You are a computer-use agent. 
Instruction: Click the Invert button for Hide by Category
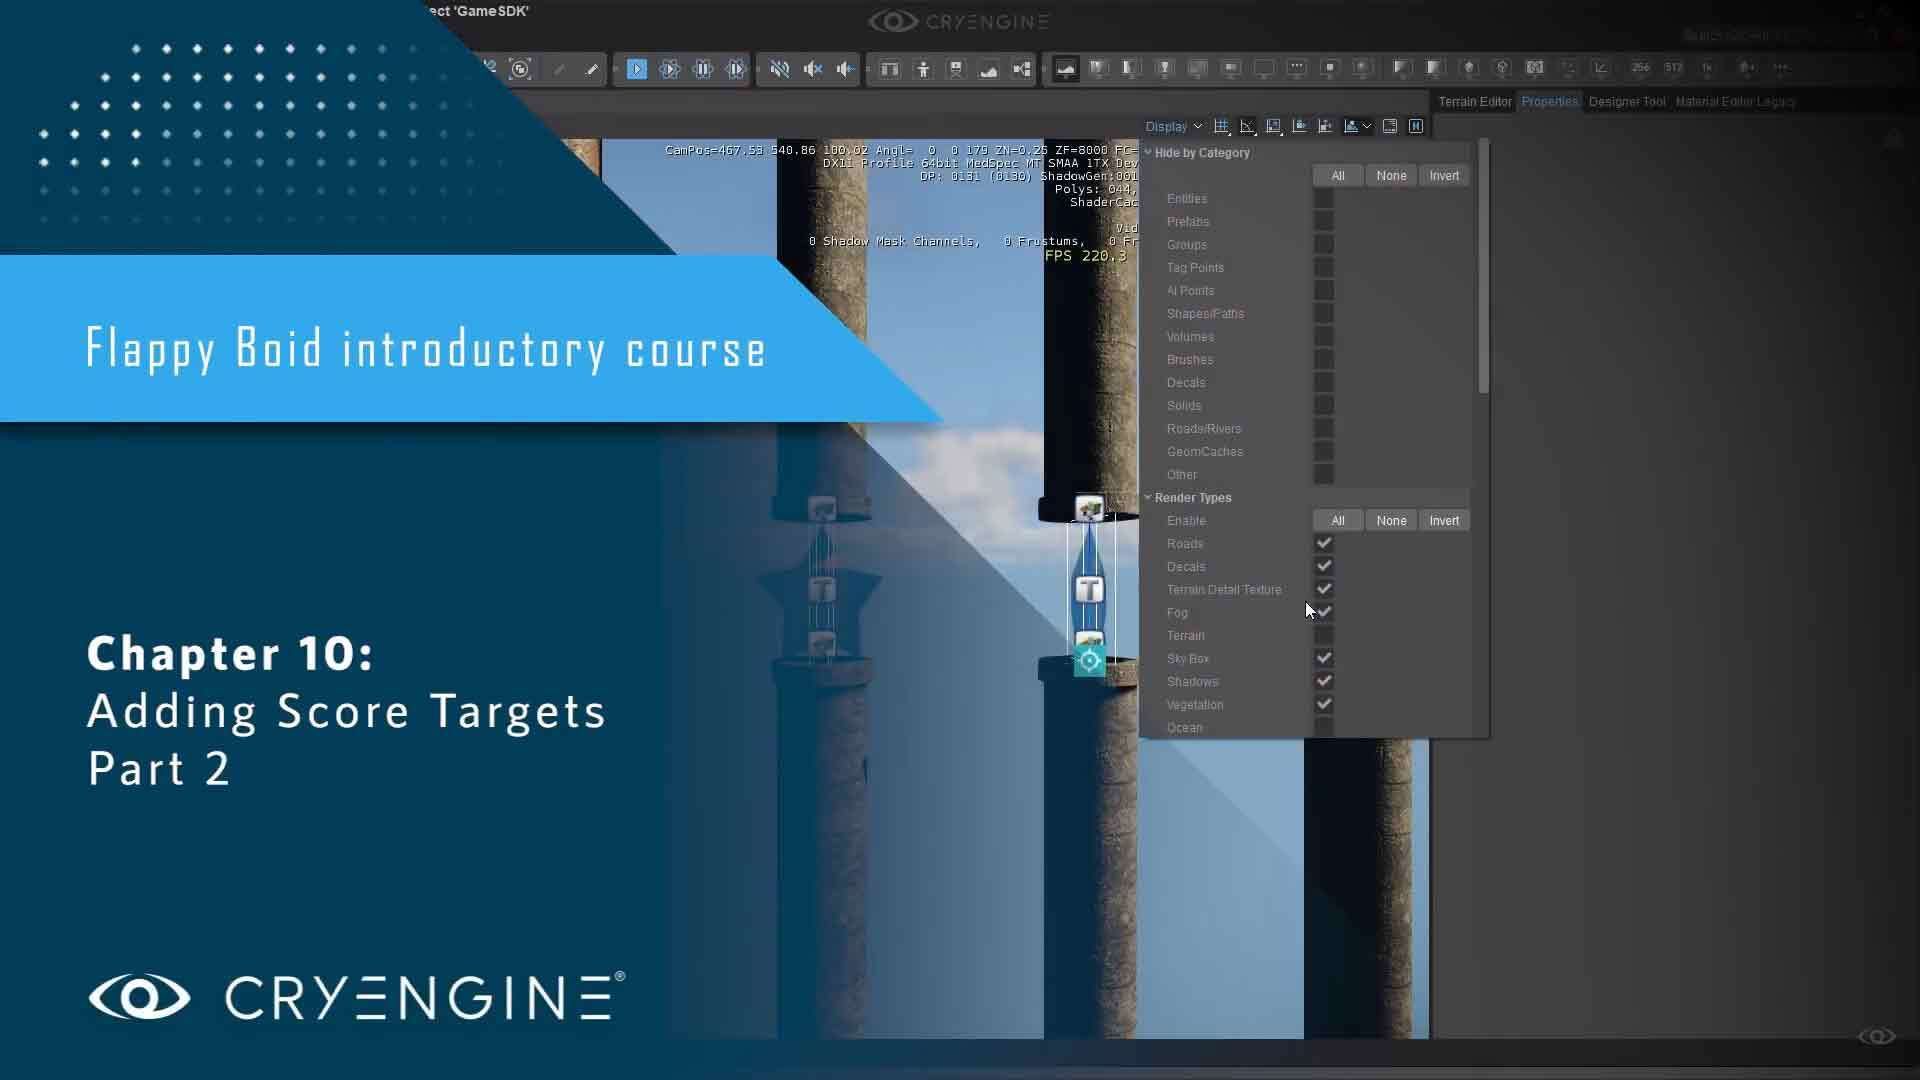1444,175
